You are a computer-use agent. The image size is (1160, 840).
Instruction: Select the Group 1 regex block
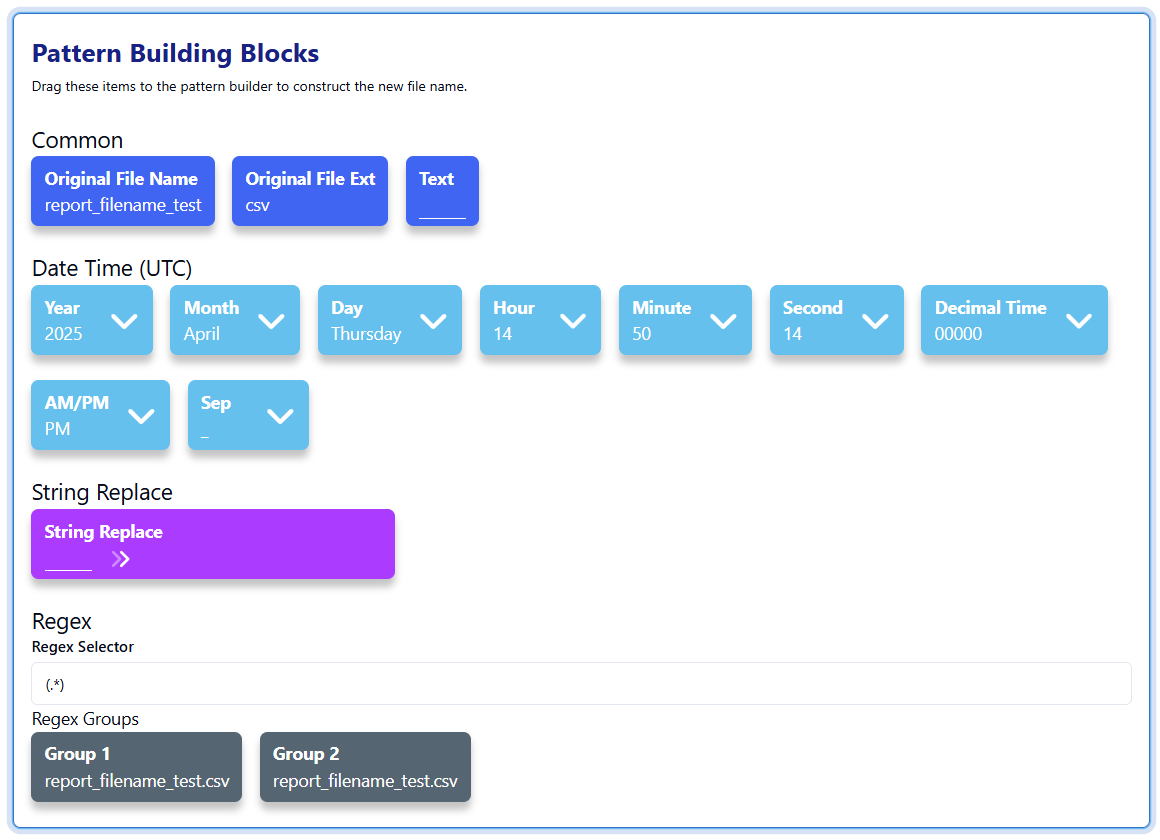tap(136, 767)
